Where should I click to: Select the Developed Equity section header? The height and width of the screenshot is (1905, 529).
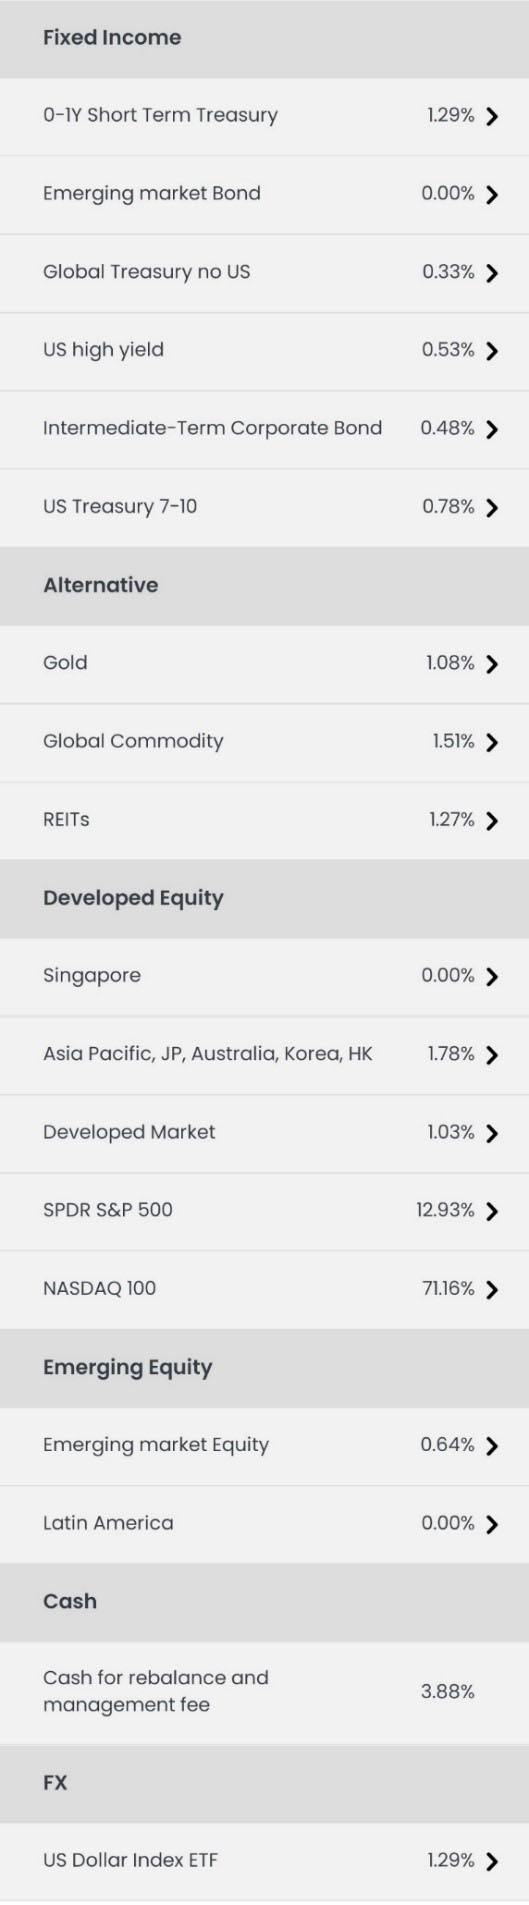(264, 898)
